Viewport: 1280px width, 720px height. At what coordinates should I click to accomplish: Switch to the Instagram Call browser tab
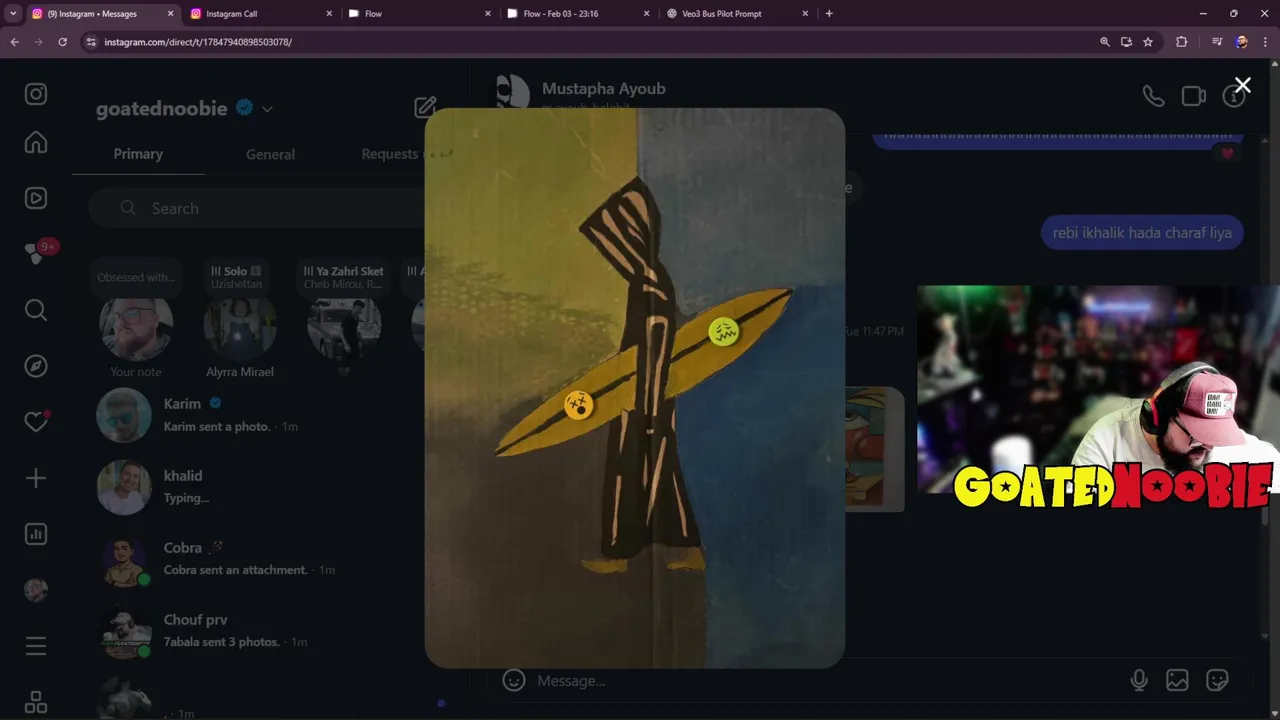coord(260,14)
